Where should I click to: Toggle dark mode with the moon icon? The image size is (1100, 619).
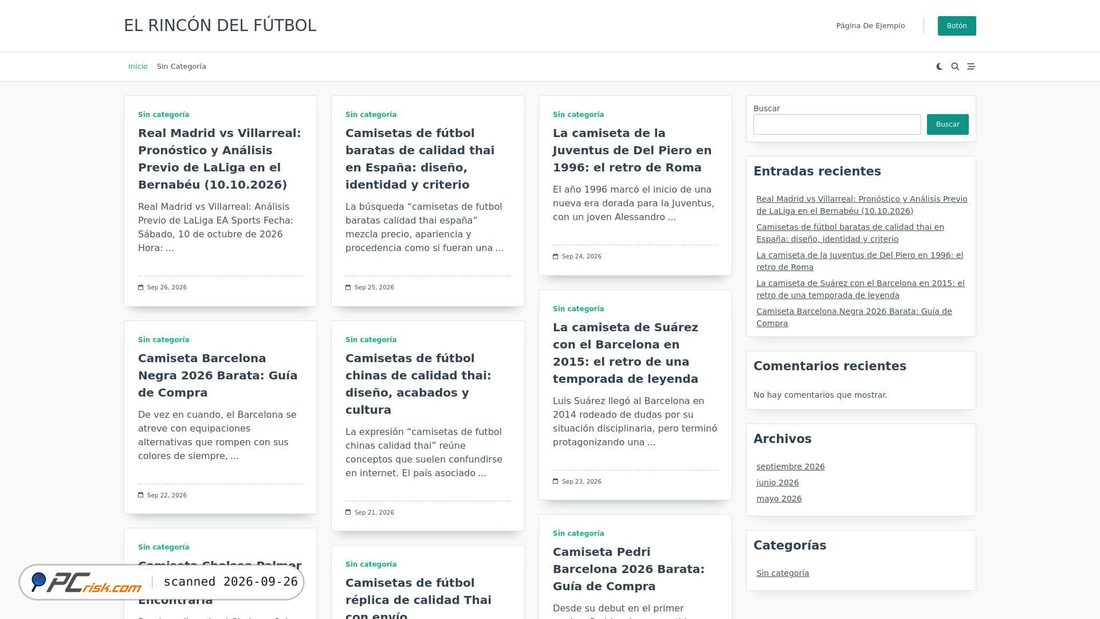pos(939,67)
